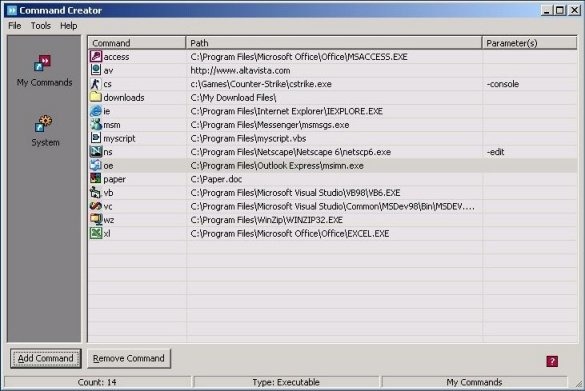Viewport: 585px width, 391px height.
Task: Click the EXCEL.EXE path cell
Action: tap(290, 234)
